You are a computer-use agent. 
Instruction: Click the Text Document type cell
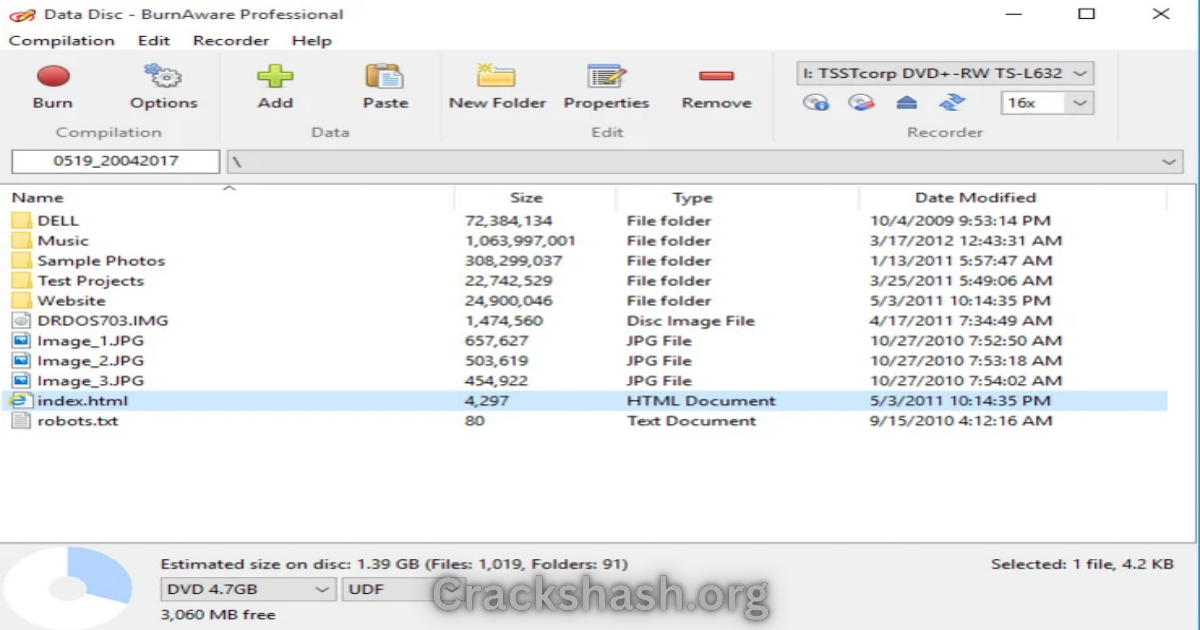[691, 421]
